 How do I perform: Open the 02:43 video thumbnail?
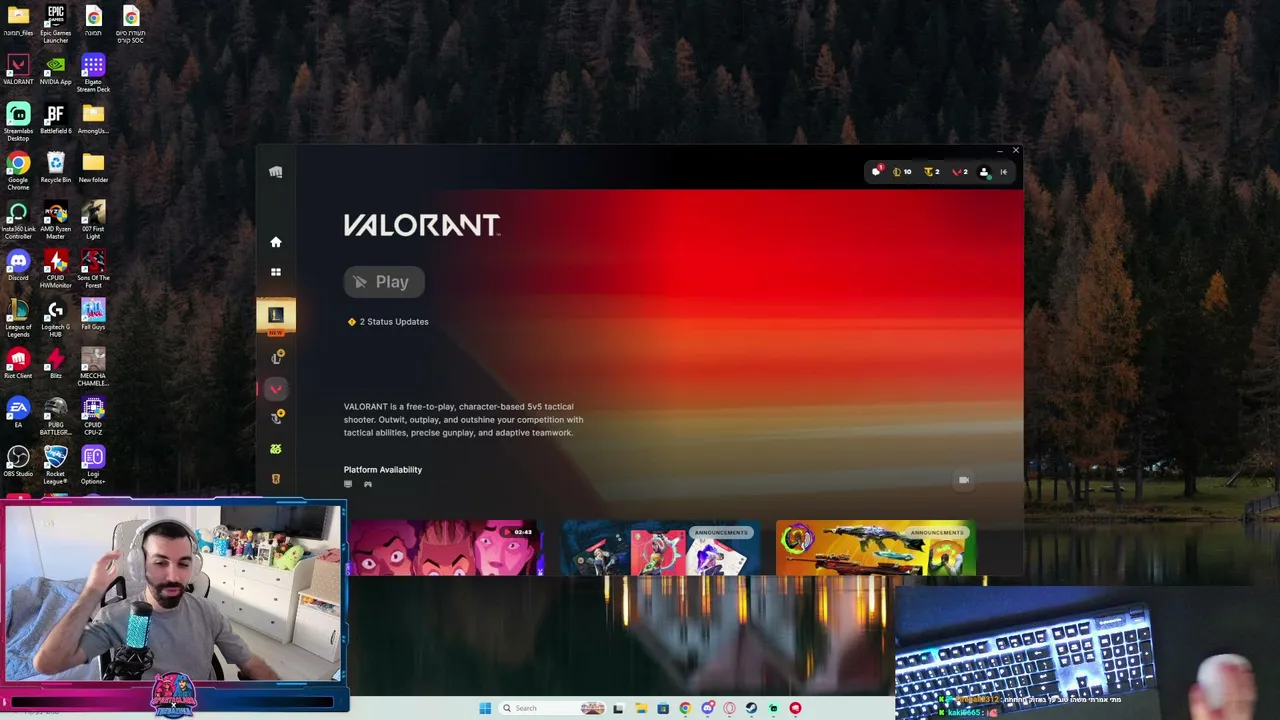click(x=447, y=548)
